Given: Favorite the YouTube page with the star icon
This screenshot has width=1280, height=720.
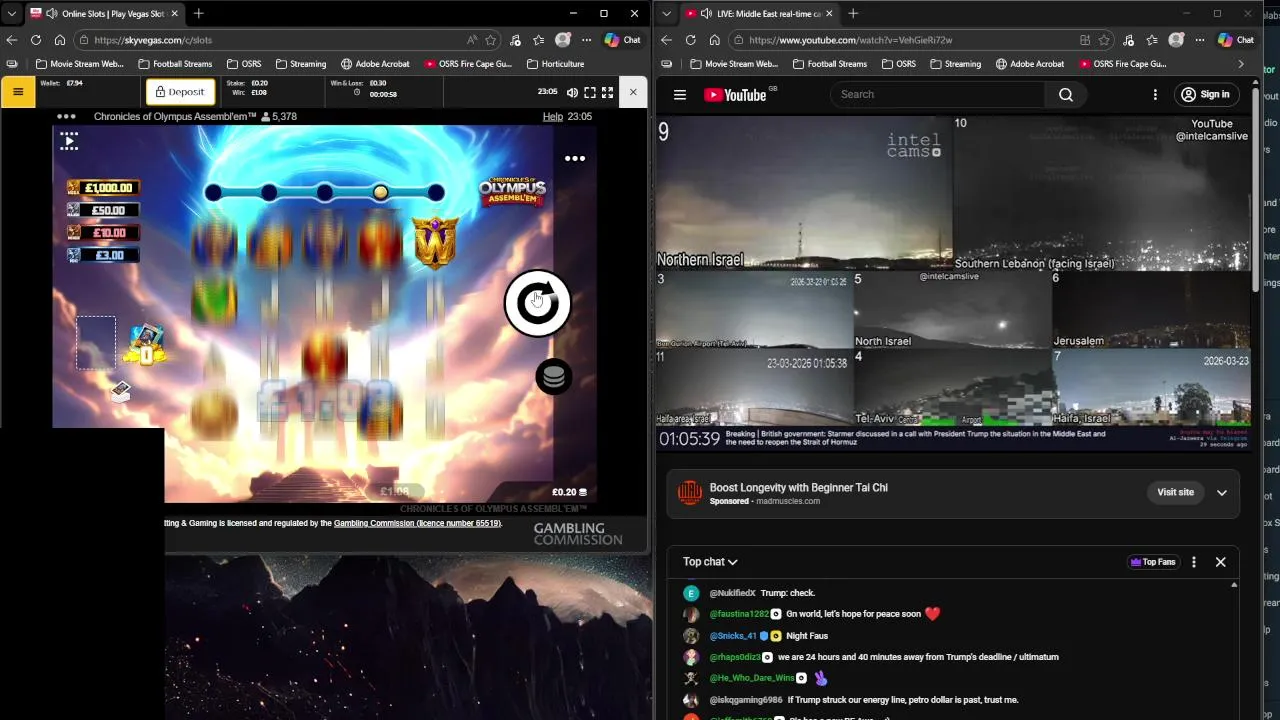Looking at the screenshot, I should point(1104,40).
